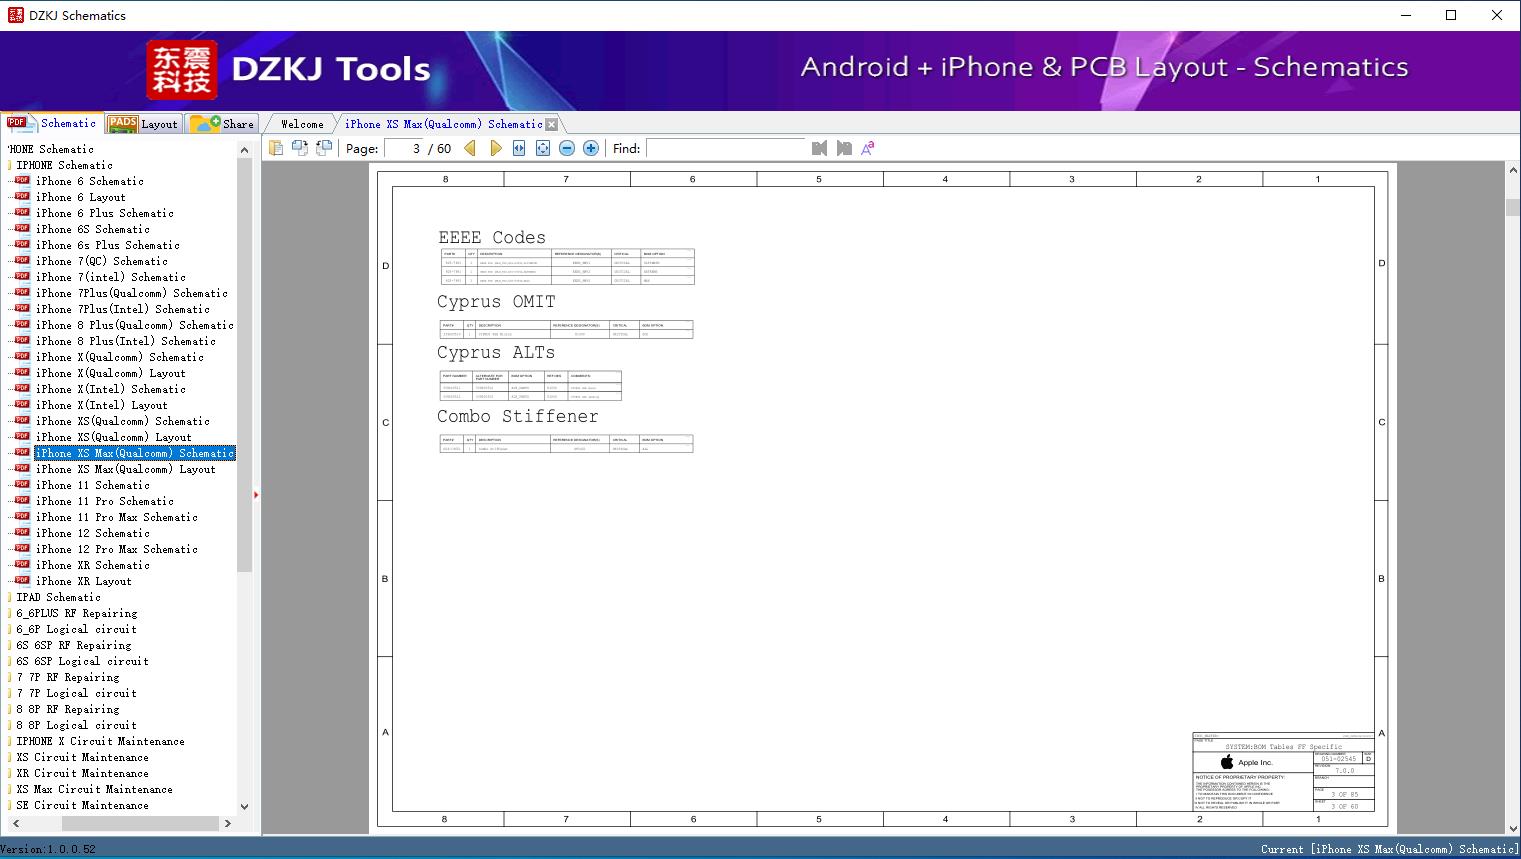Screen dimensions: 1521x859
Task: Open iPhone XS(Qualcomm) Schematic
Action: point(123,421)
